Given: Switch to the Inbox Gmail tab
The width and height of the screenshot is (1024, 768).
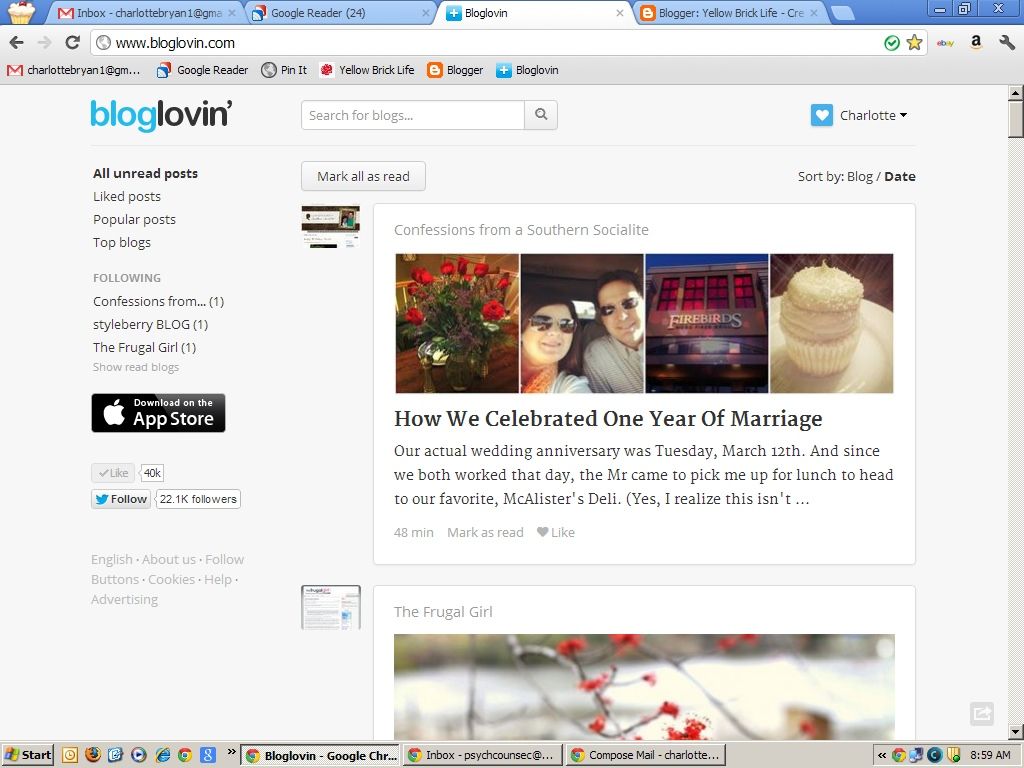Looking at the screenshot, I should tap(146, 13).
